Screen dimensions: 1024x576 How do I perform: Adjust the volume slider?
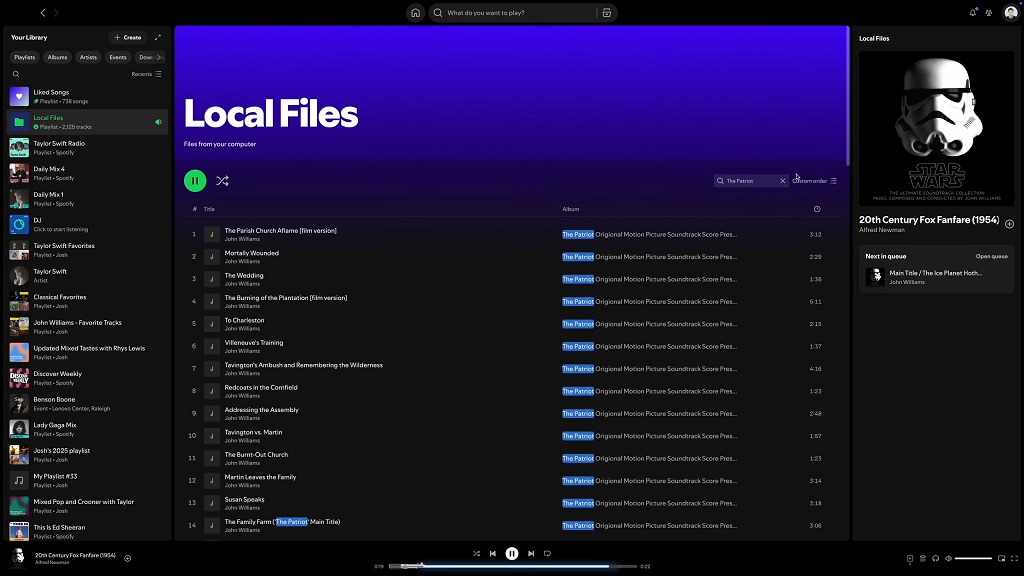point(973,558)
